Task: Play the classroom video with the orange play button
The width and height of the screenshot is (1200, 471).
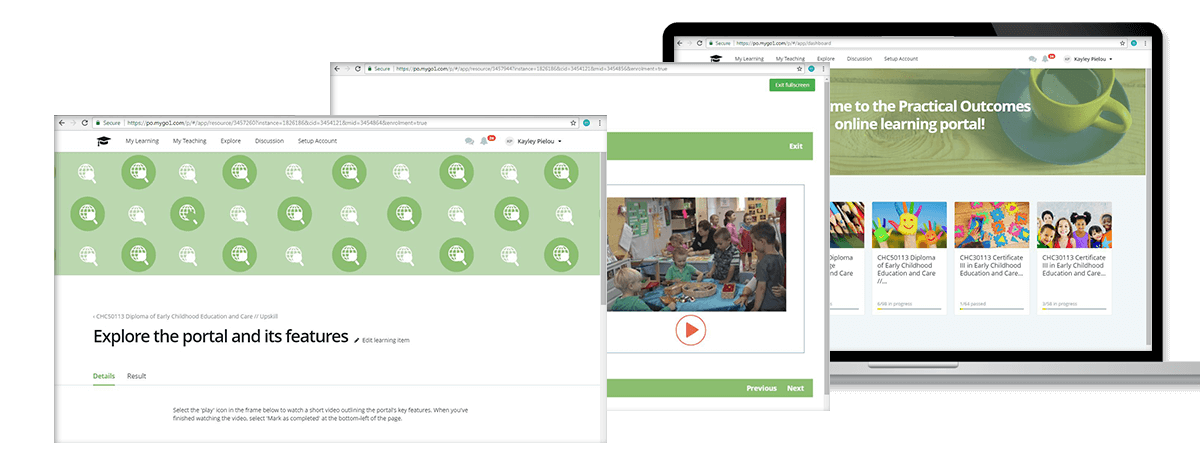Action: pos(690,330)
